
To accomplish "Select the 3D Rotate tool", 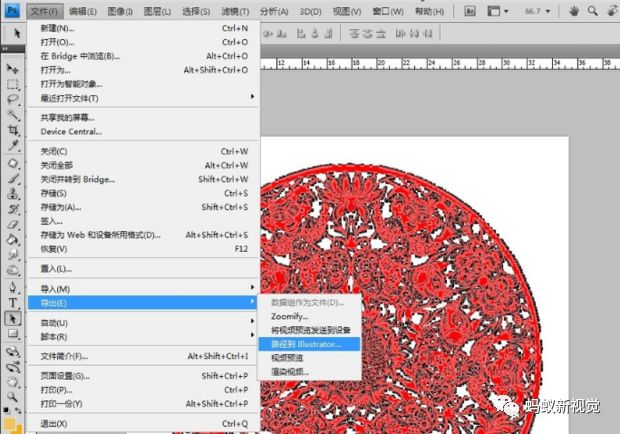I will [13, 351].
